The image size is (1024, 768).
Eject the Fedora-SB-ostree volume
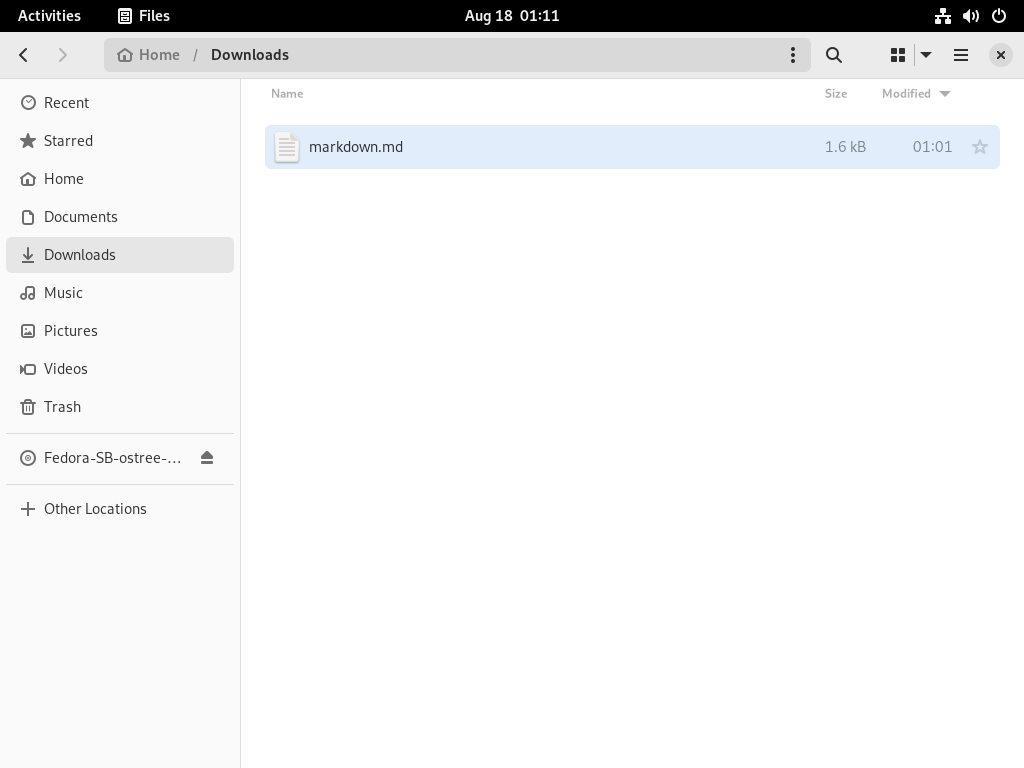[207, 458]
